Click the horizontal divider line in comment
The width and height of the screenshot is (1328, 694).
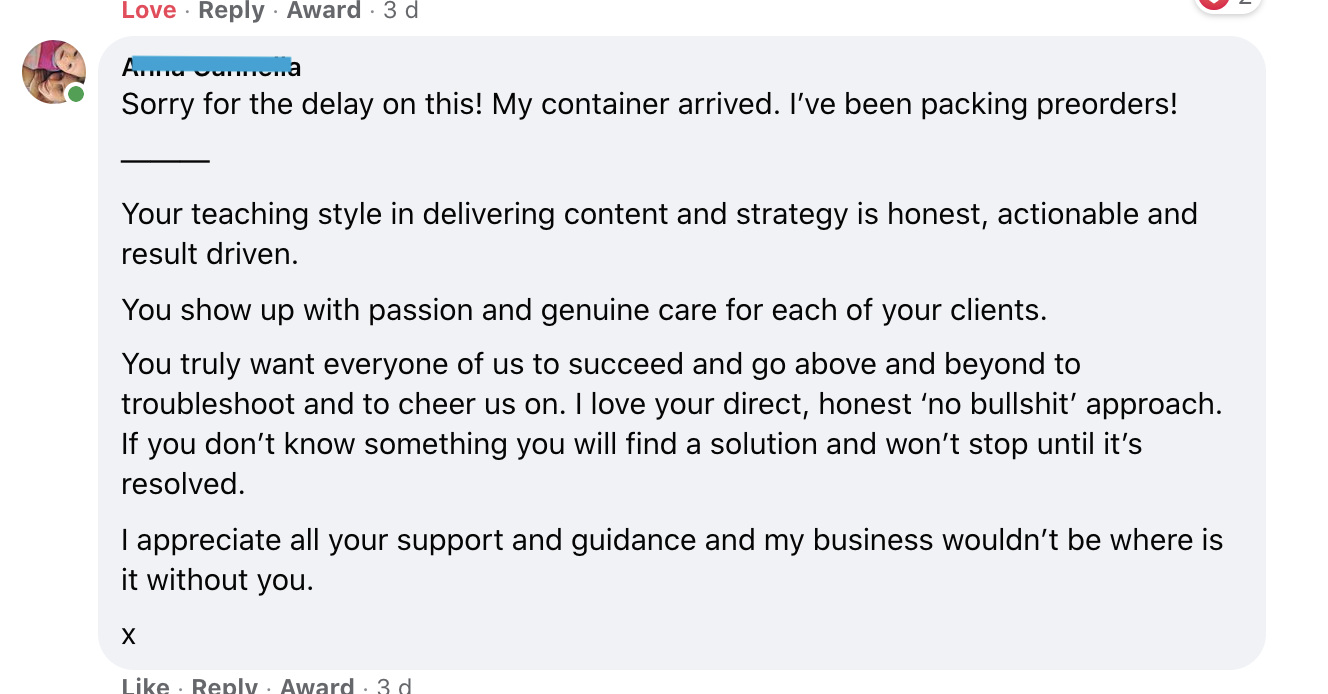[165, 160]
